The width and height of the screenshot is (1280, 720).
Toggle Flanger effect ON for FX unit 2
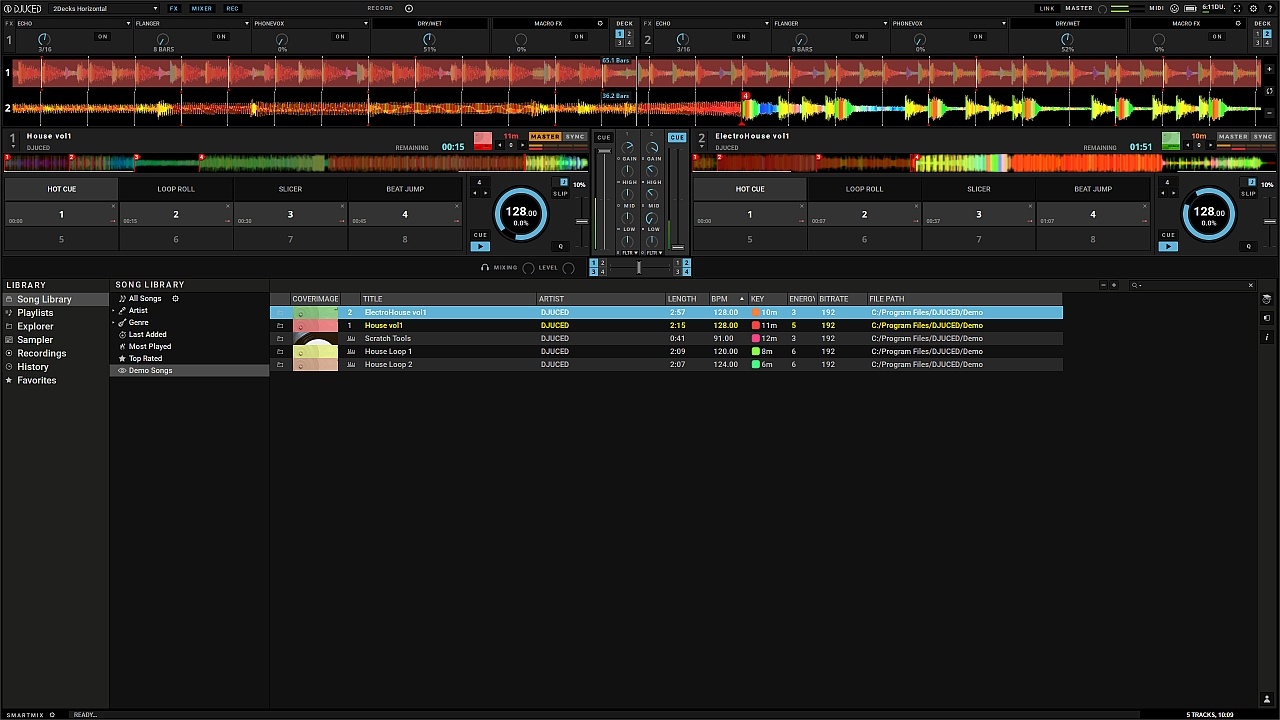point(860,37)
